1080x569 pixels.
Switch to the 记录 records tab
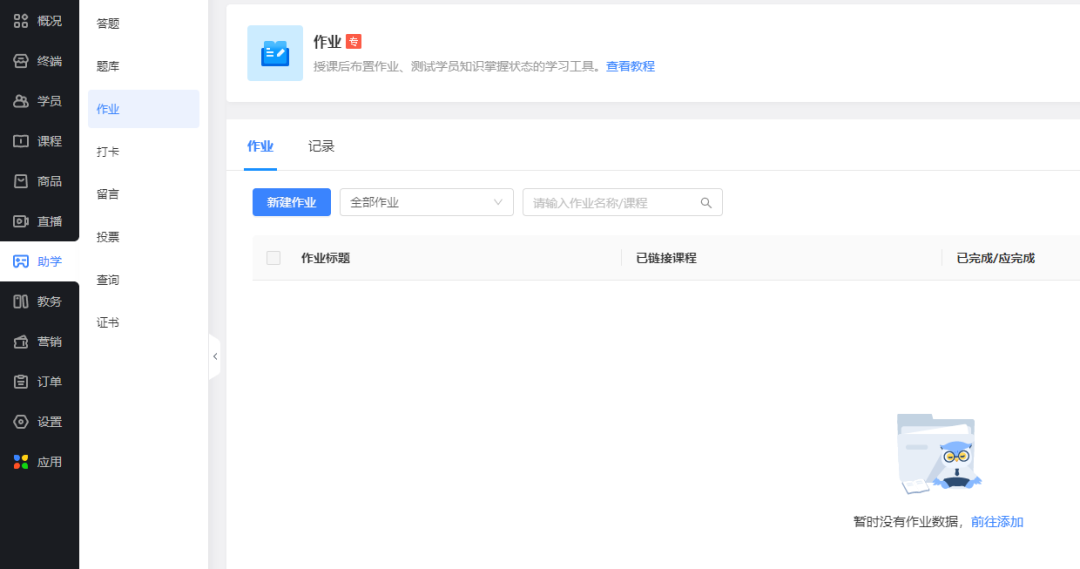point(321,146)
